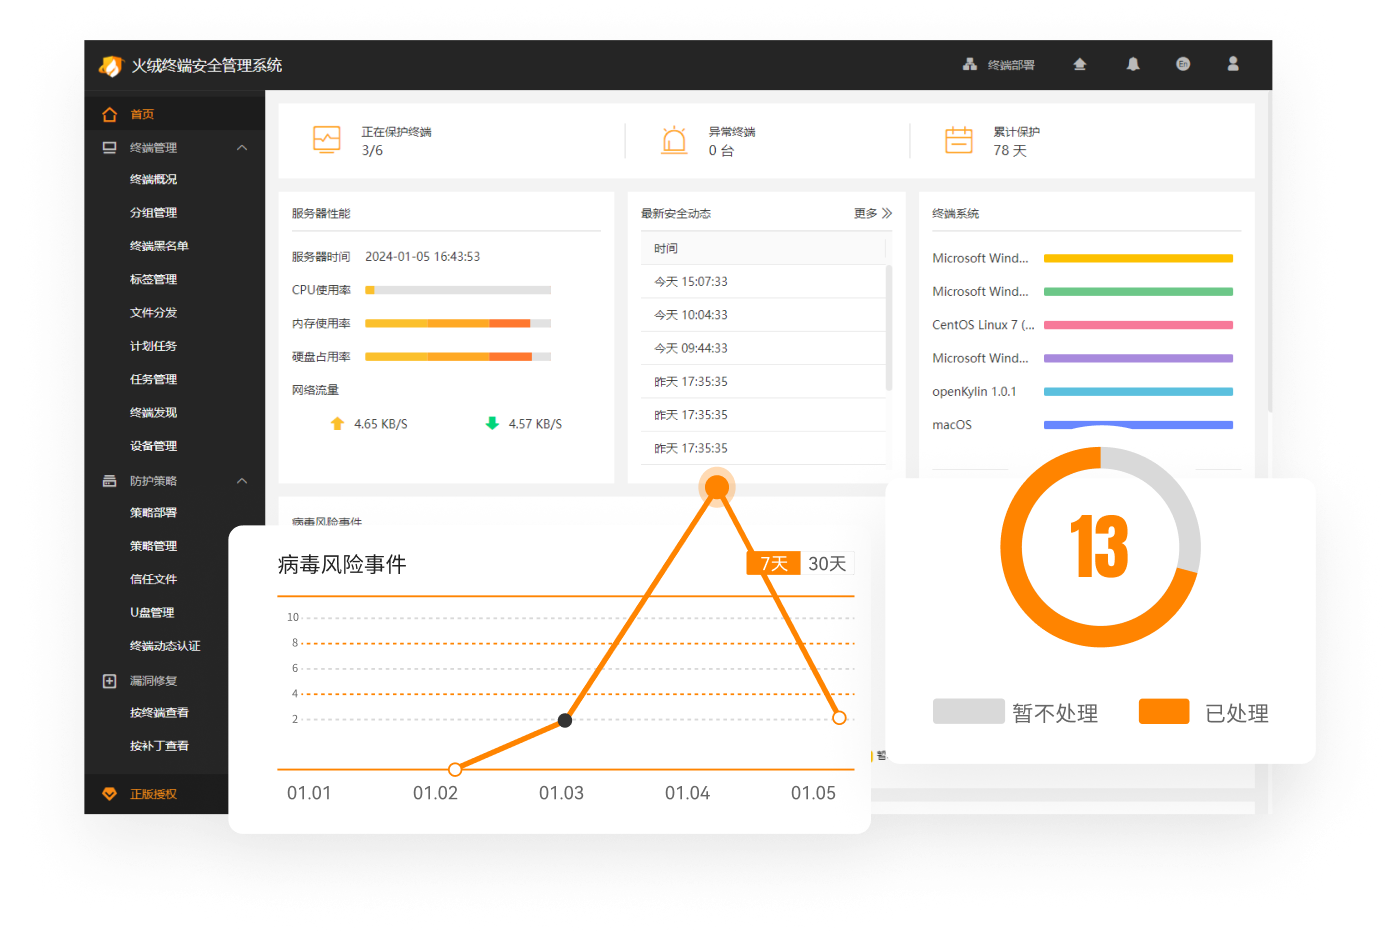Collapse the 防护策略 section chevron
Screen dimensions: 1400x934
point(242,481)
